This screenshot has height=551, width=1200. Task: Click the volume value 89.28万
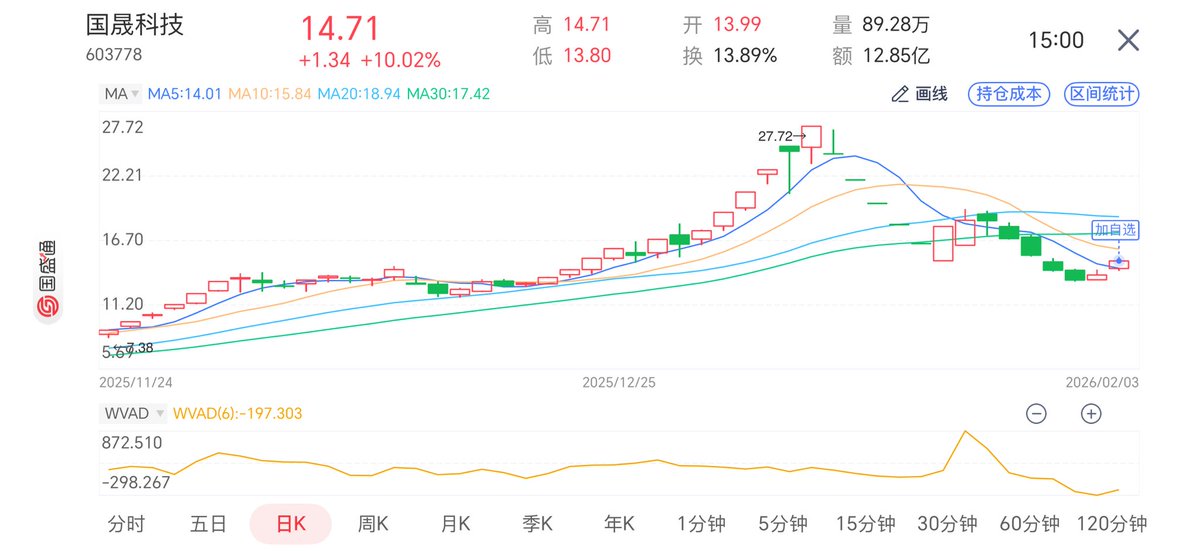click(x=894, y=24)
